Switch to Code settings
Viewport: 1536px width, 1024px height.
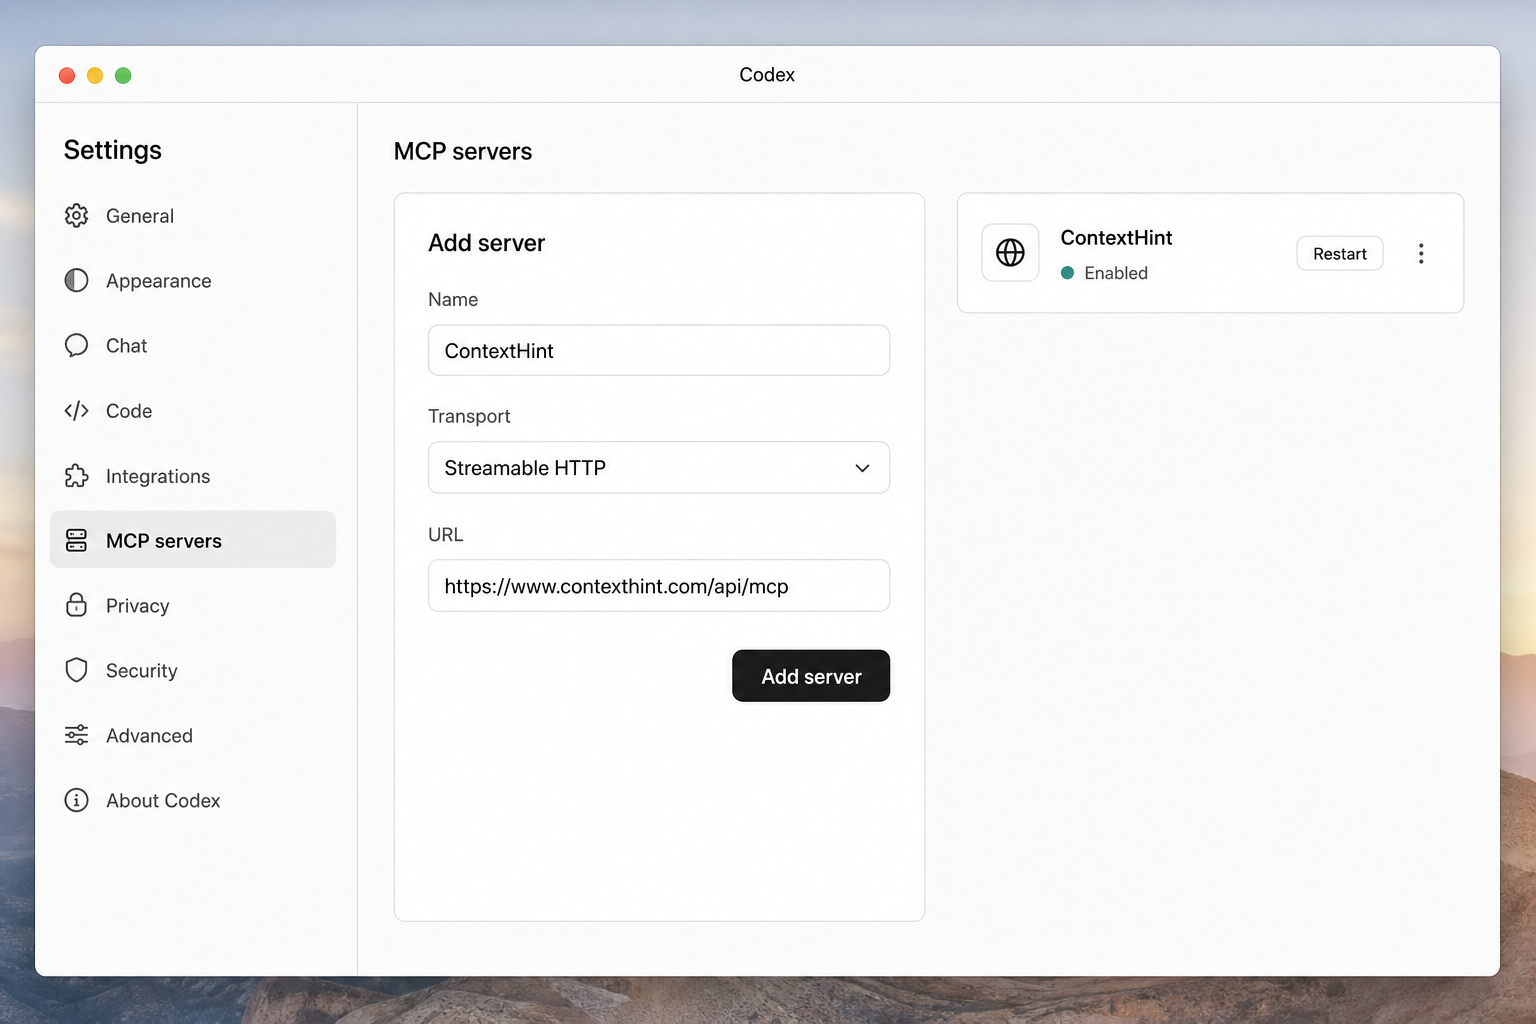[193, 411]
